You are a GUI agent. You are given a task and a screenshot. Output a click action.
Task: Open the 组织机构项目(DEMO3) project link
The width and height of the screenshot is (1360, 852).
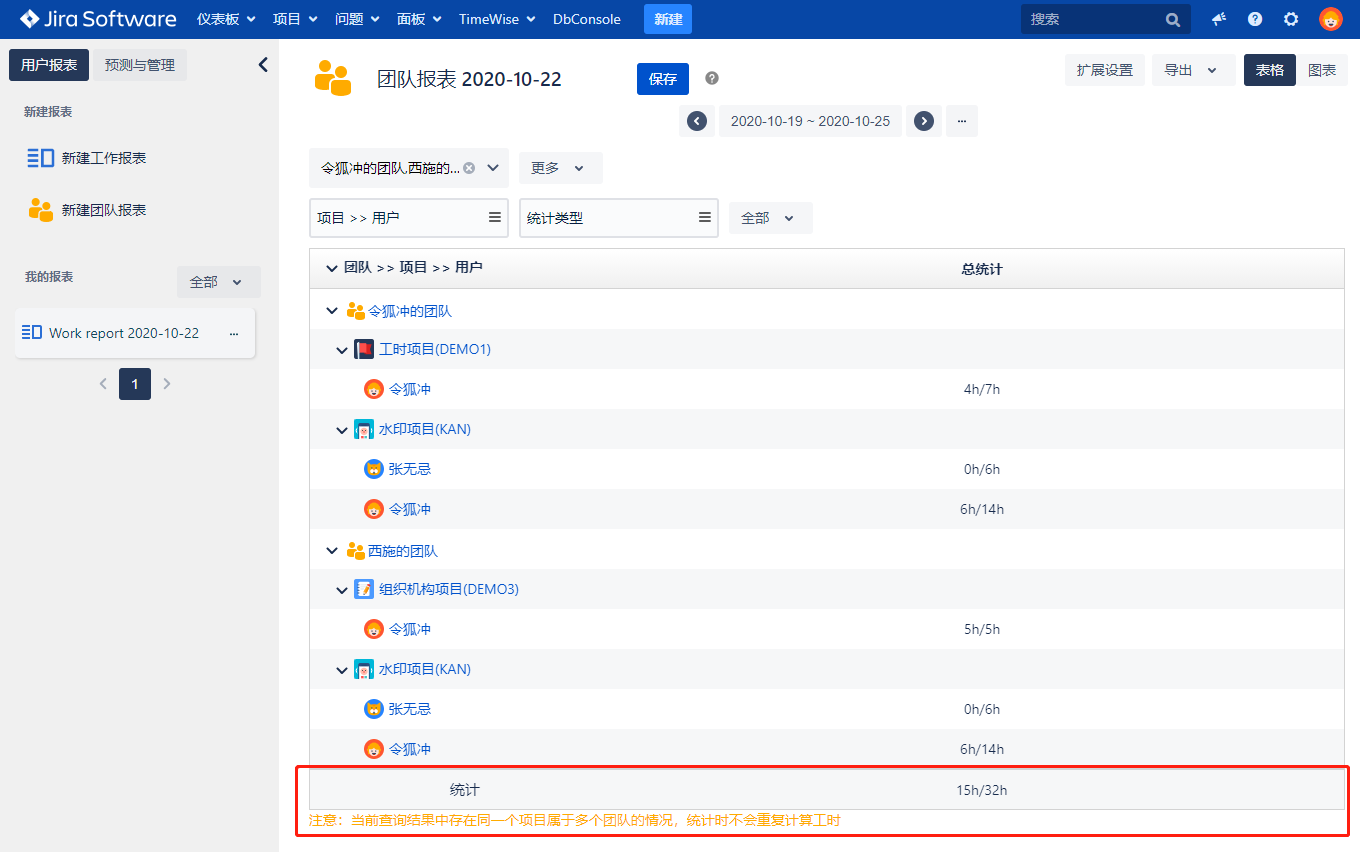point(448,589)
